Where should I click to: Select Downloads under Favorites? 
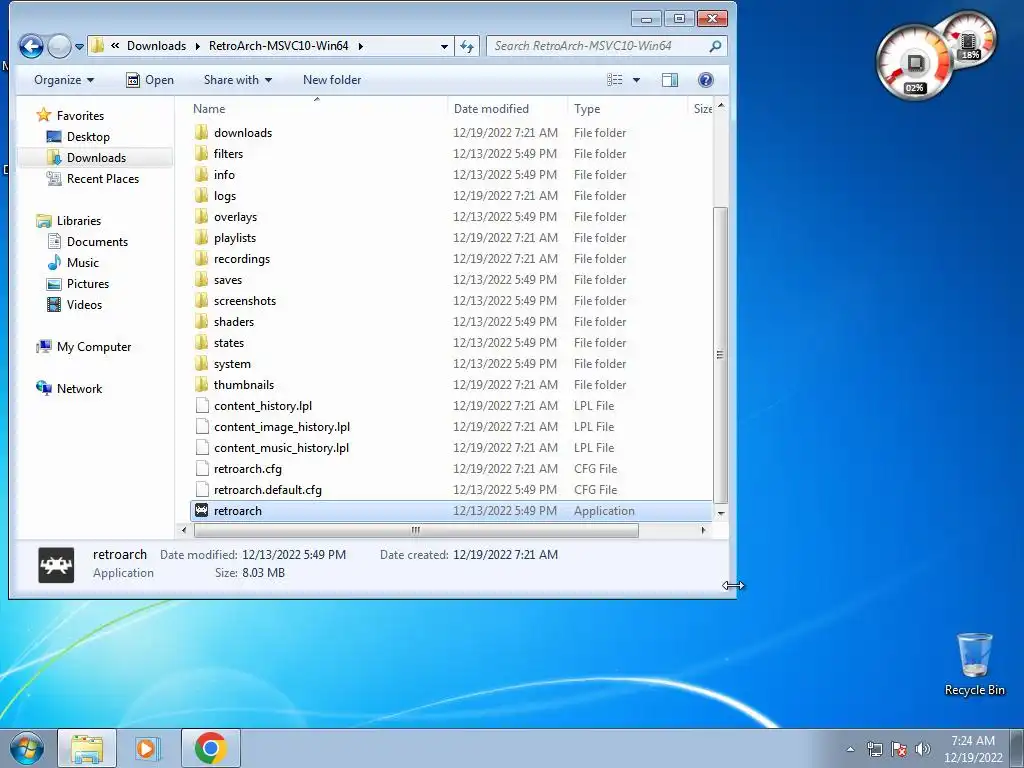96,157
